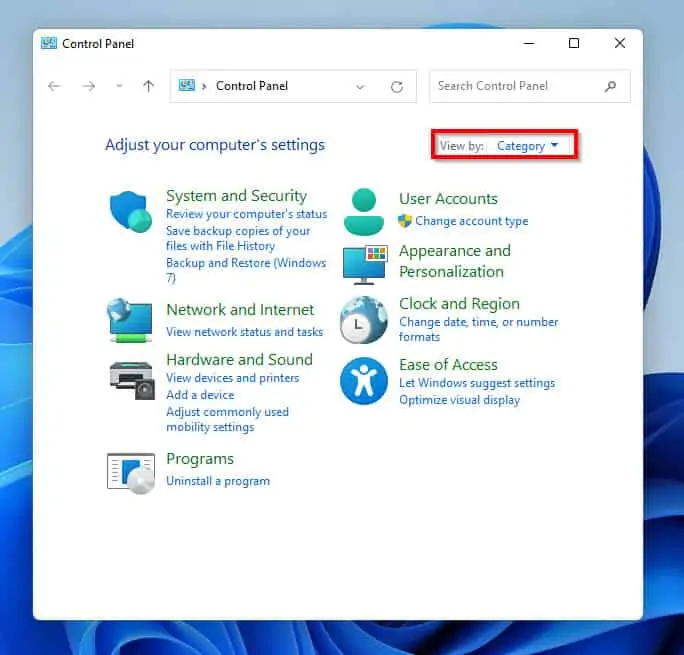Open Hardware and Sound category

click(239, 359)
